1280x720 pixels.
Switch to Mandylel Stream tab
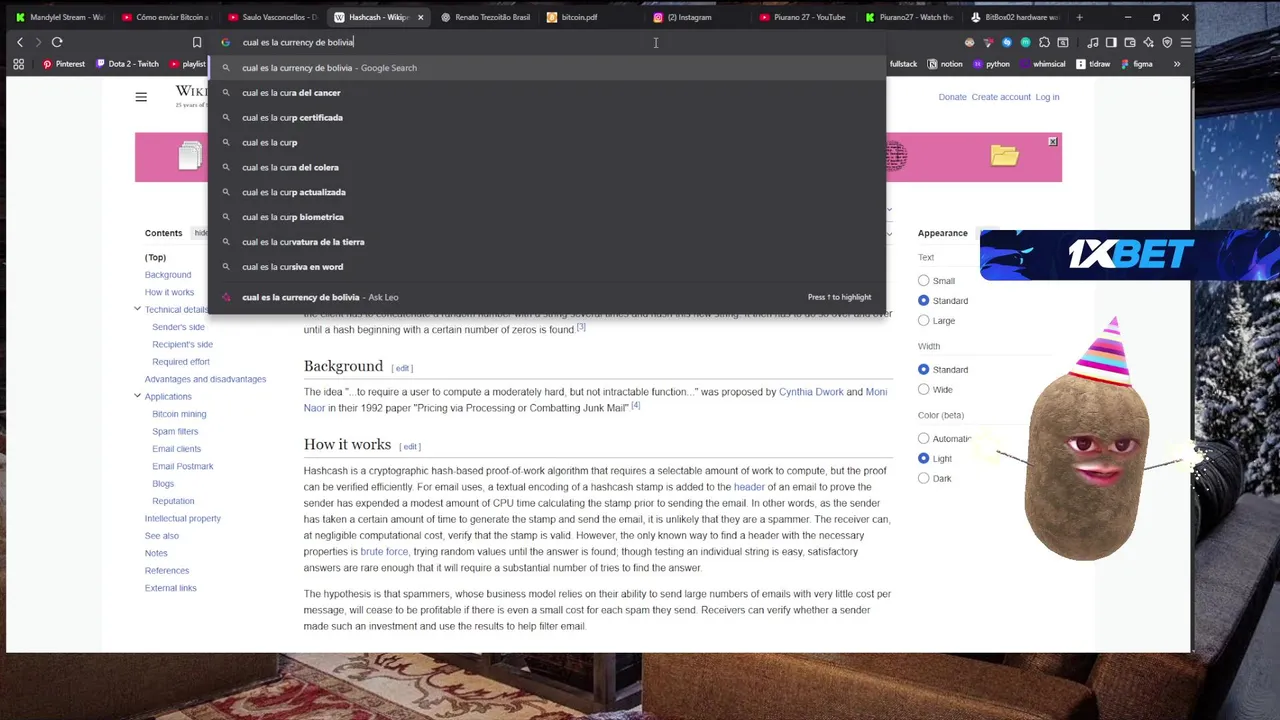pyautogui.click(x=60, y=17)
